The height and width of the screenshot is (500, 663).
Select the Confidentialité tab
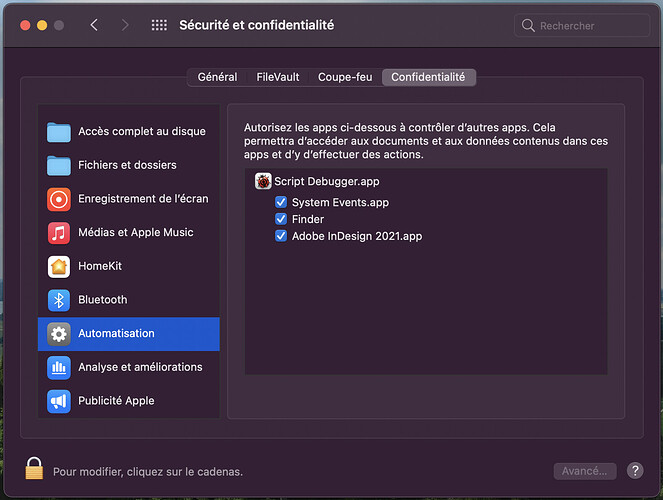pyautogui.click(x=428, y=77)
